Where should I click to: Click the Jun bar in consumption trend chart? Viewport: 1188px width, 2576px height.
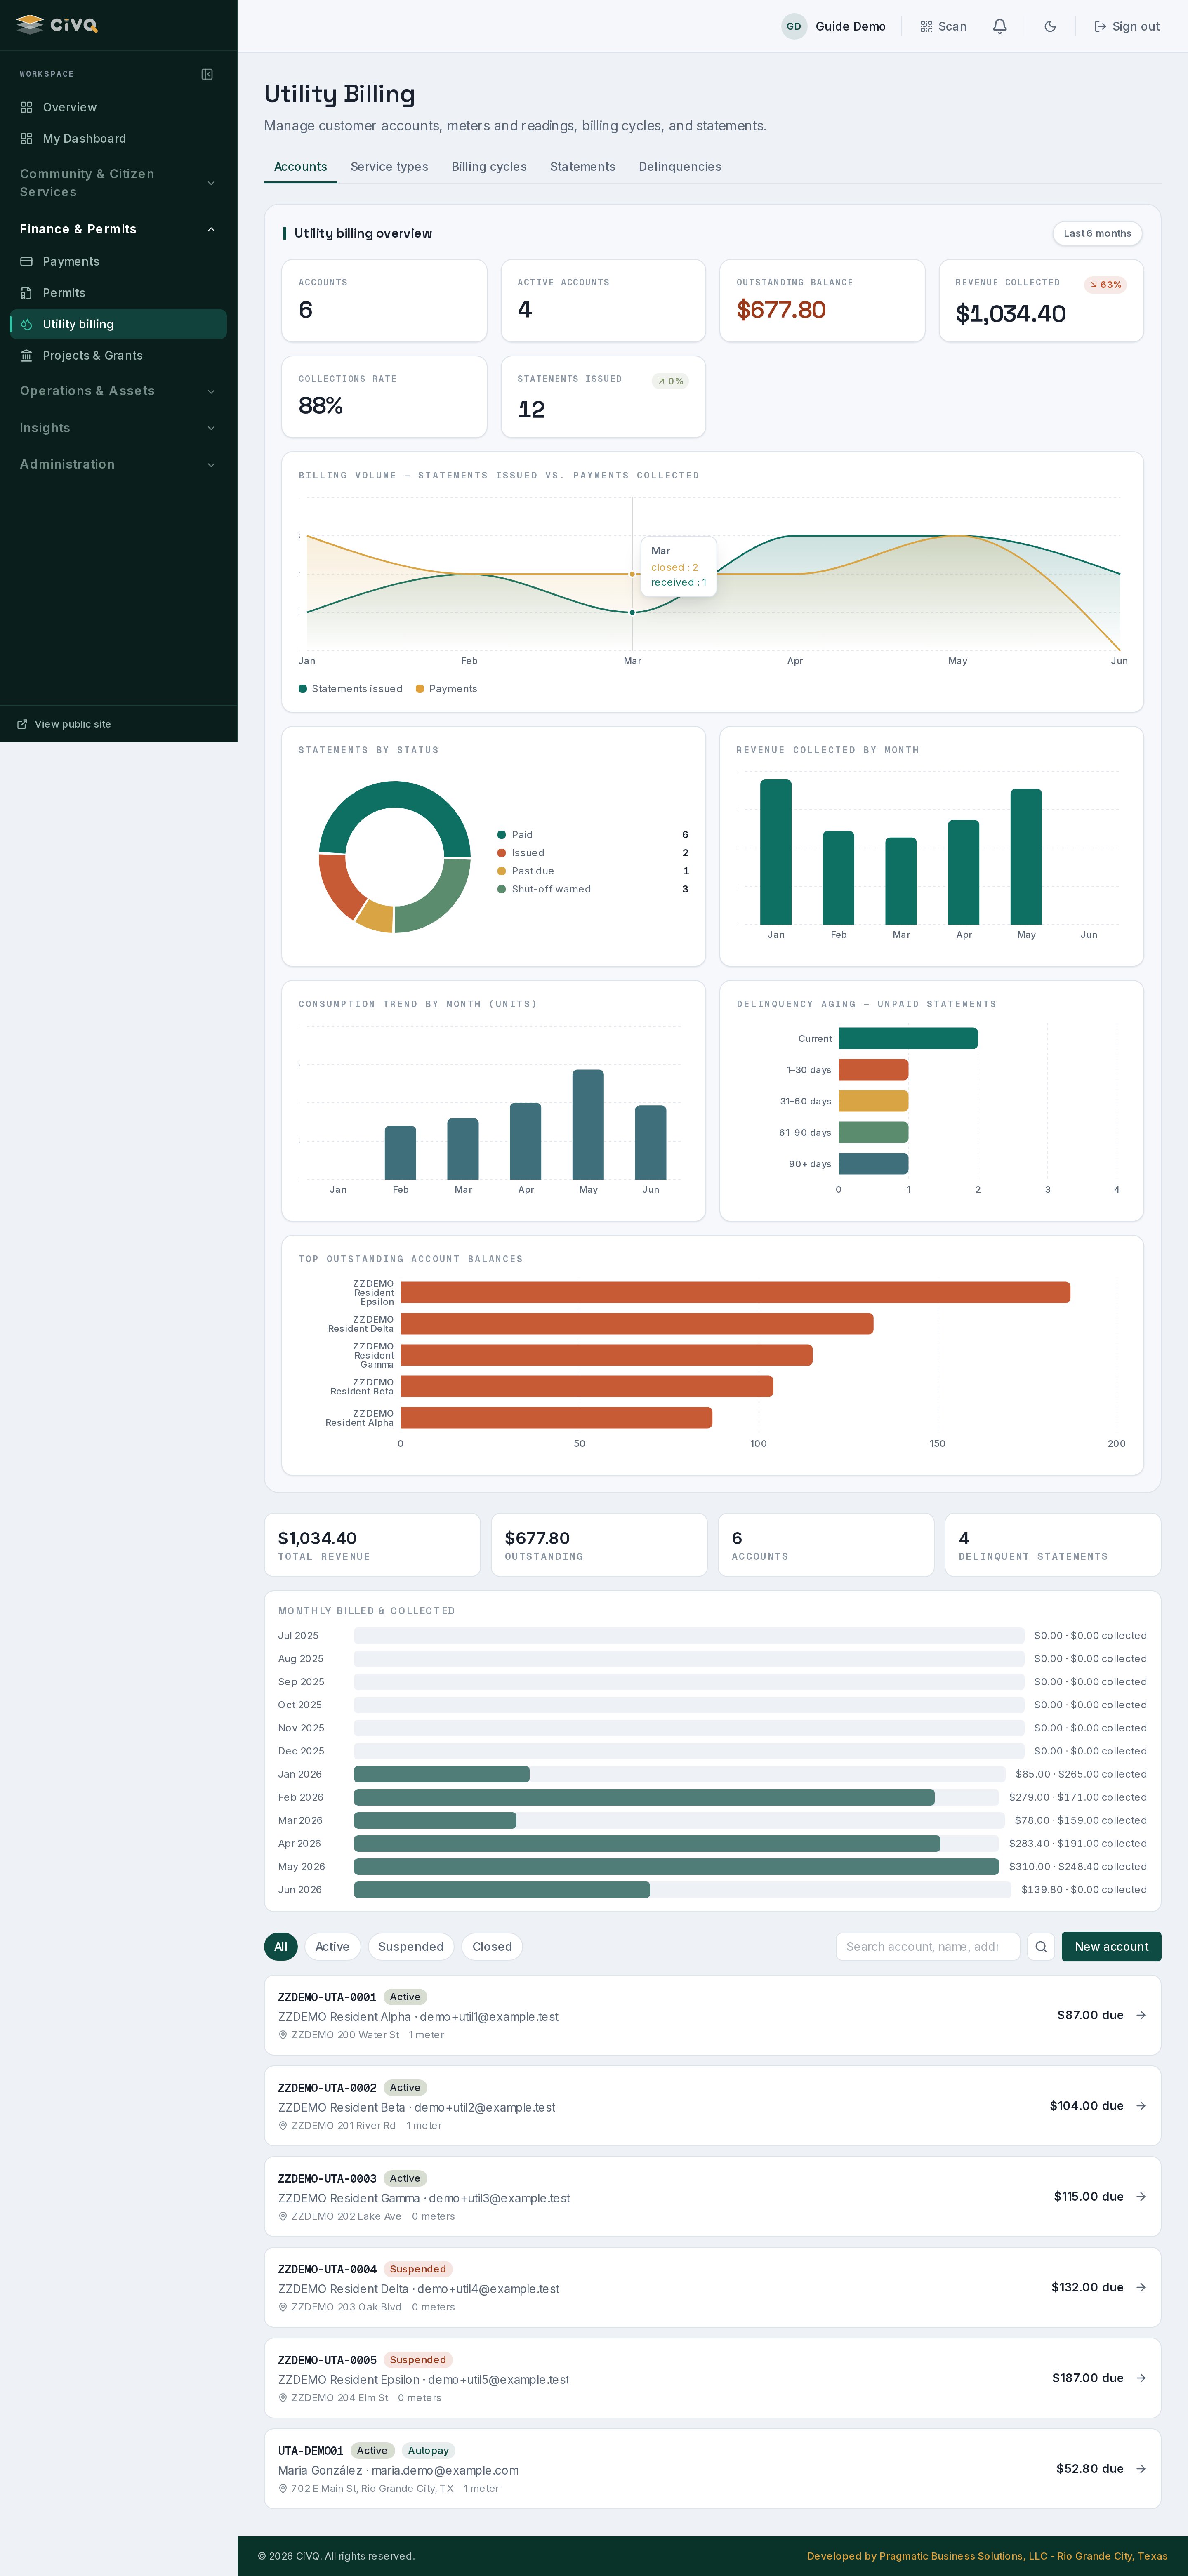(x=650, y=1142)
